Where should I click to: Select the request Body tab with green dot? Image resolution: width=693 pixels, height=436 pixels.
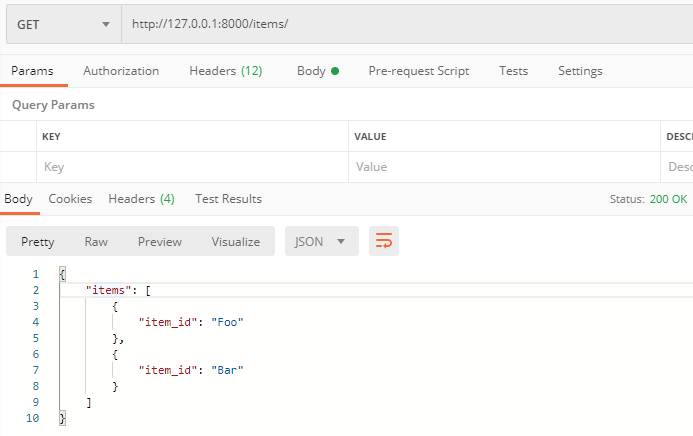click(x=317, y=71)
